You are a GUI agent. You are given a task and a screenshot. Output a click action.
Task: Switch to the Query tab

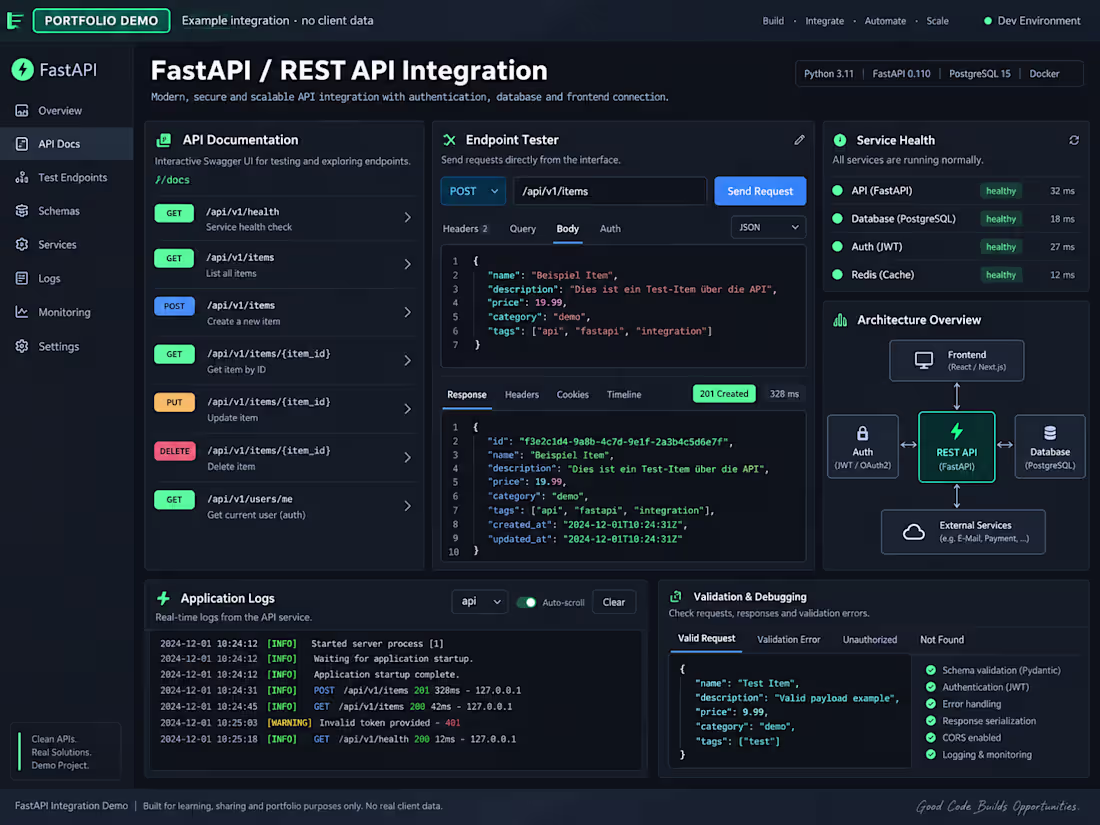click(x=523, y=229)
